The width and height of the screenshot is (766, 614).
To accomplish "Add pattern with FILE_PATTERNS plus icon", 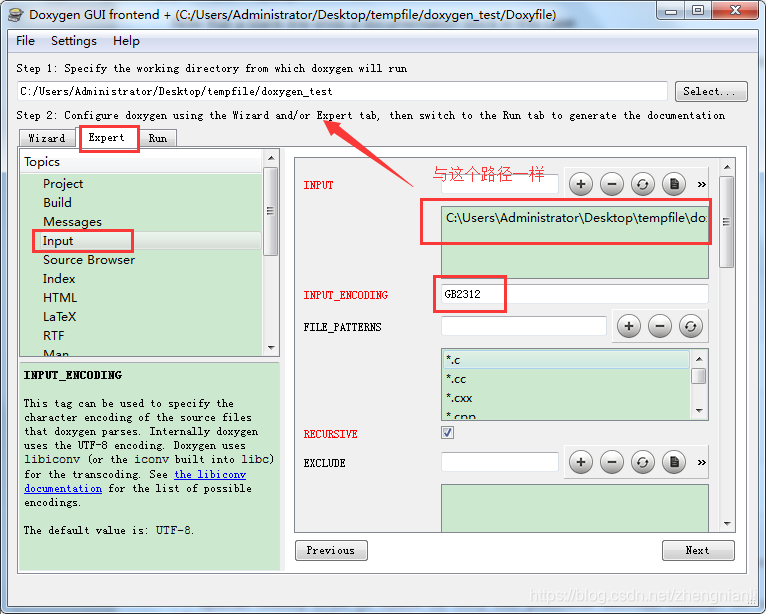I will pos(629,326).
